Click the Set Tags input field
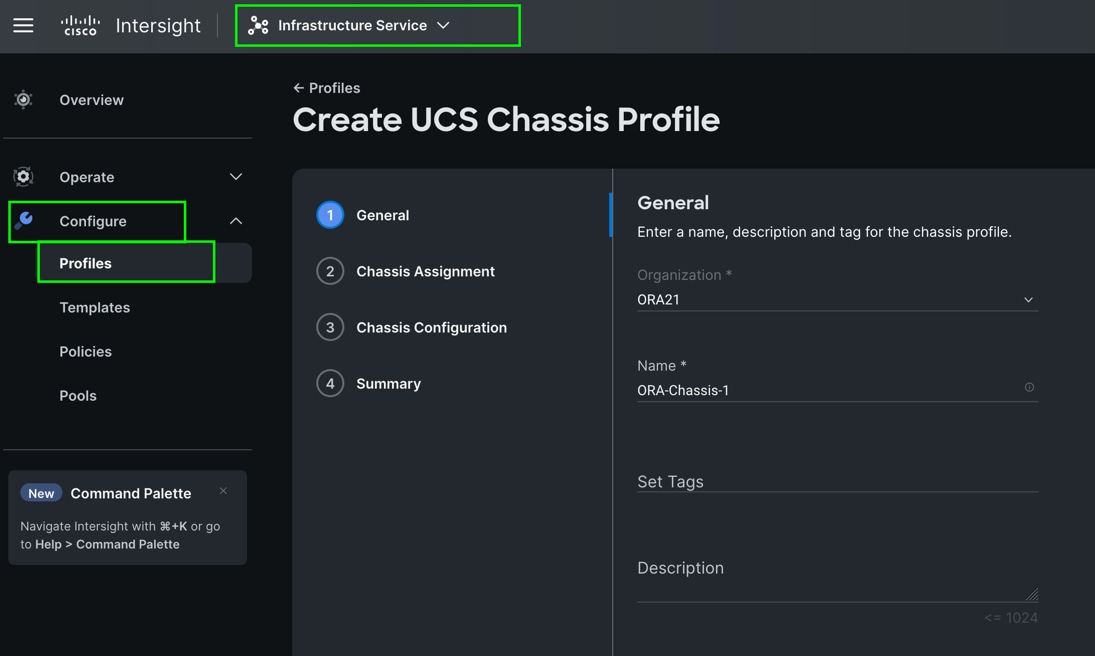Screen dimensions: 1095x656 836,481
